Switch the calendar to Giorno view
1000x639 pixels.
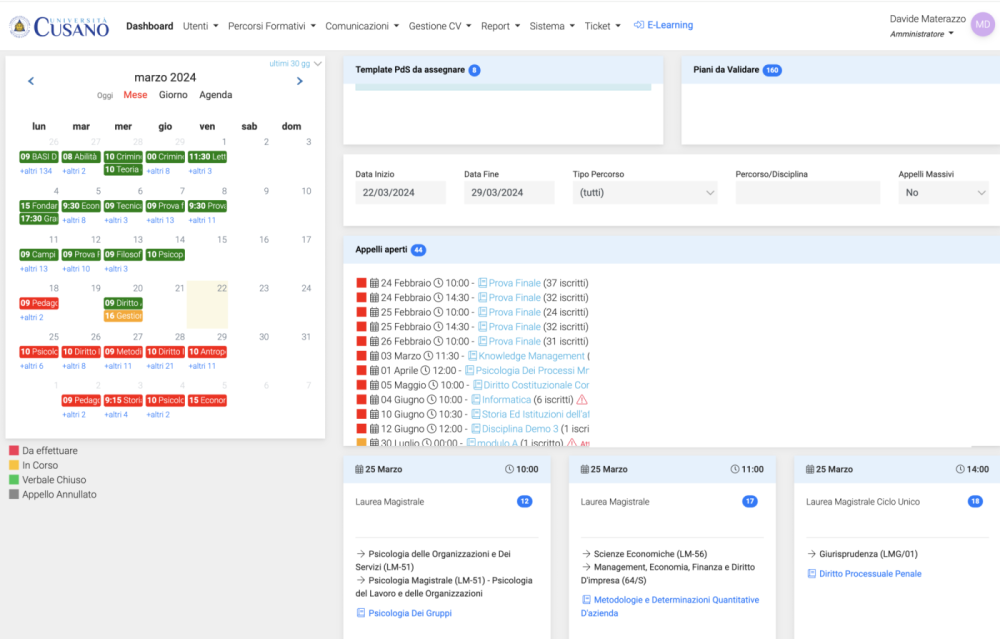[x=173, y=95]
